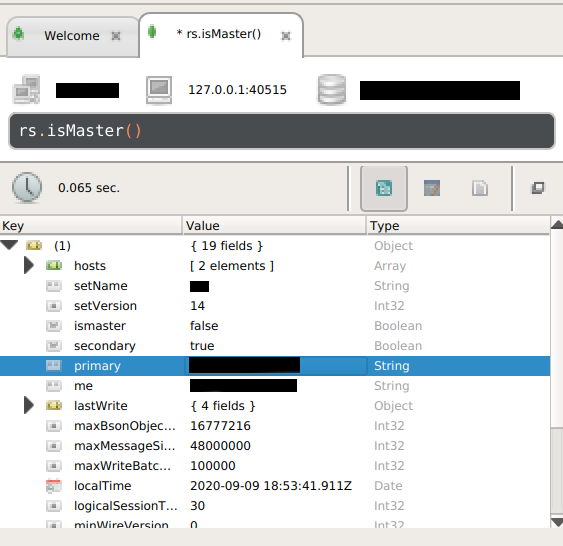The image size is (563, 546).
Task: Click the scrollbar down arrow
Action: pos(557,522)
